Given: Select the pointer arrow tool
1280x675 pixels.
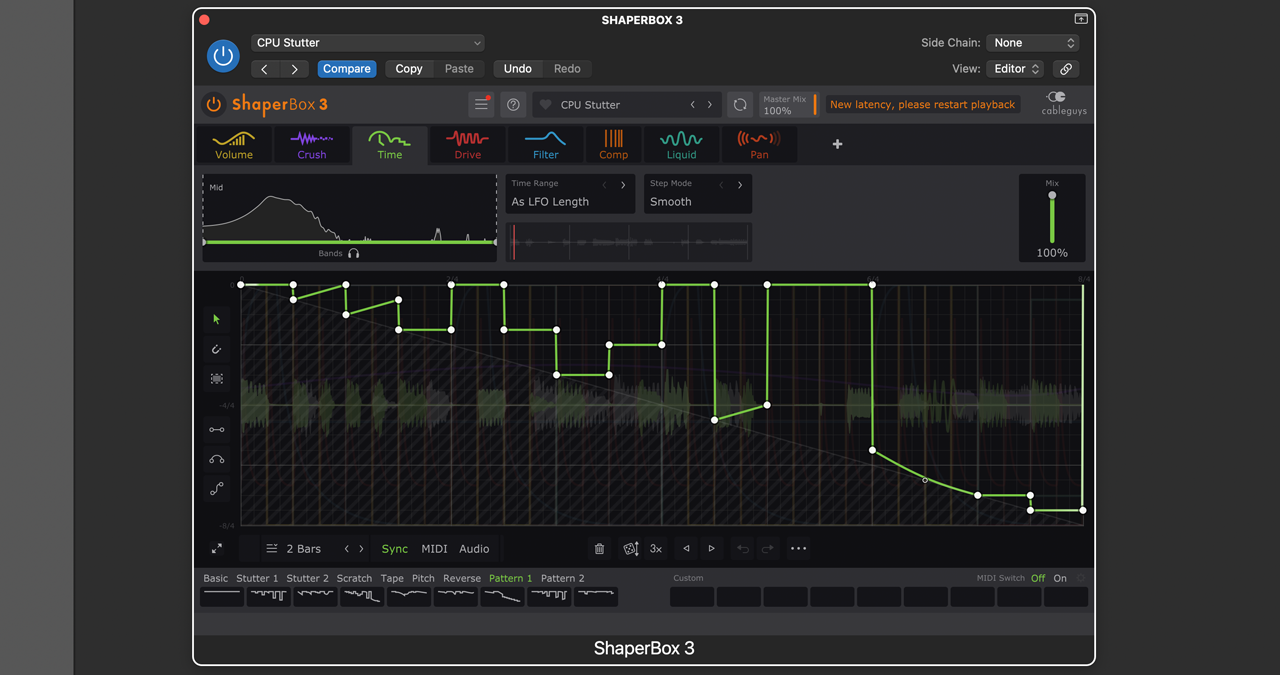Looking at the screenshot, I should click(217, 320).
